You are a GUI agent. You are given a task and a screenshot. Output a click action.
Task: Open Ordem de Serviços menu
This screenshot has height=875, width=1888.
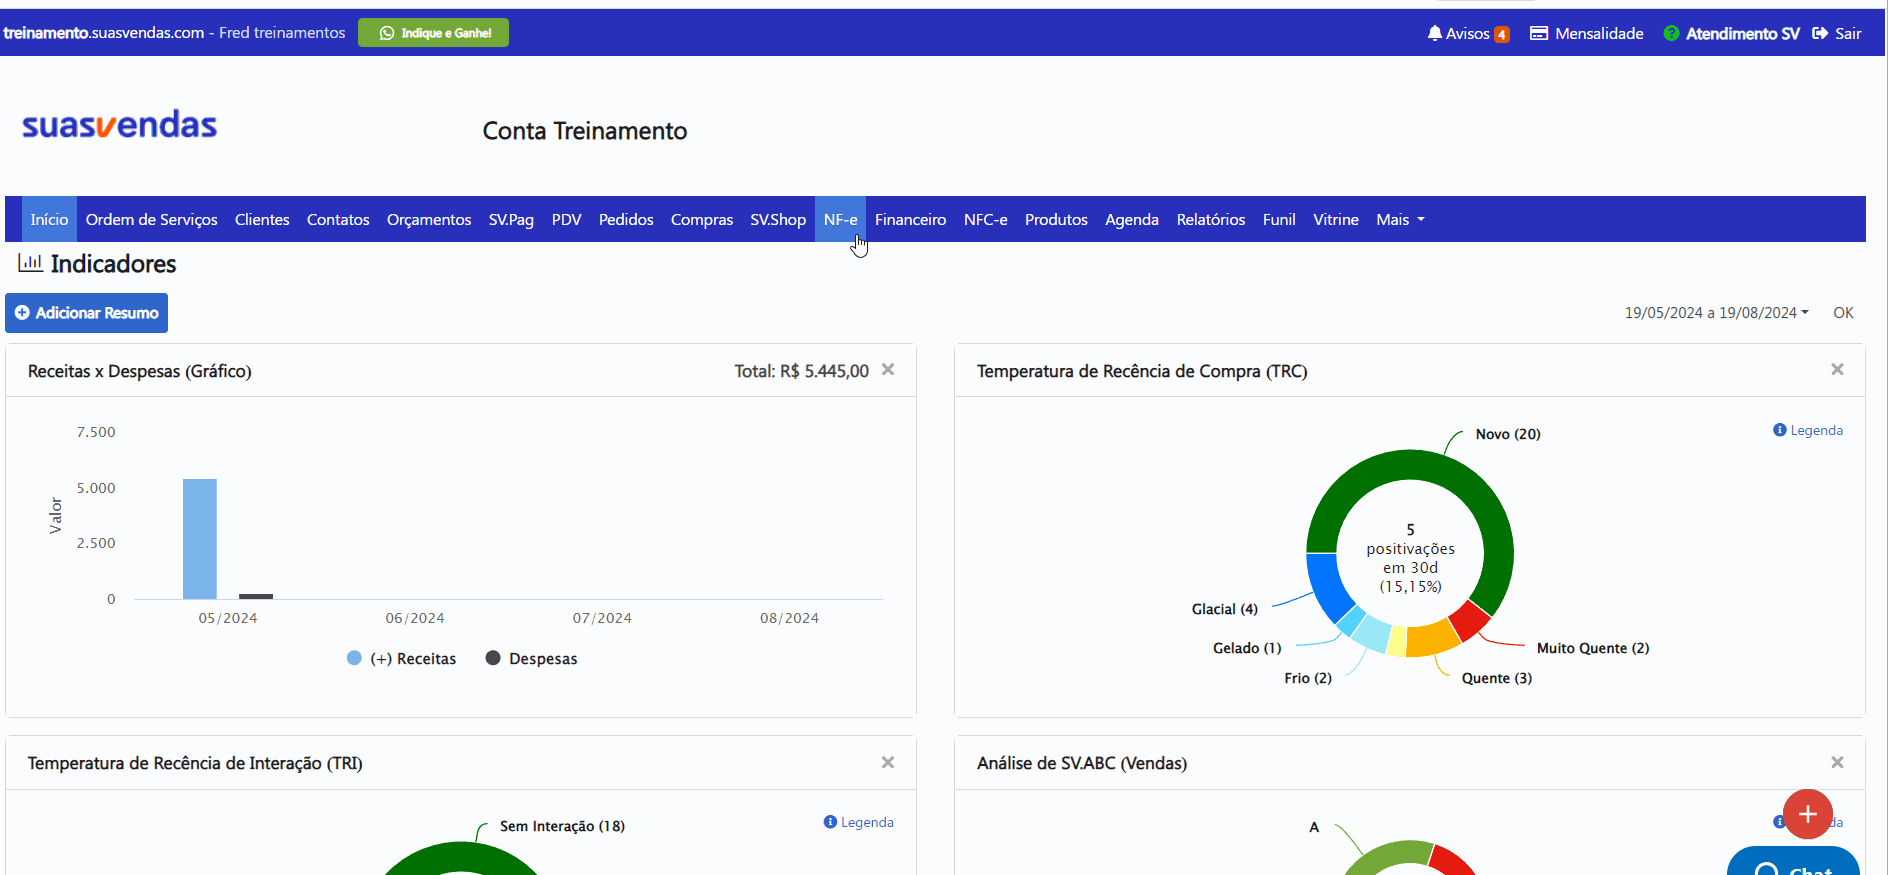pos(152,219)
